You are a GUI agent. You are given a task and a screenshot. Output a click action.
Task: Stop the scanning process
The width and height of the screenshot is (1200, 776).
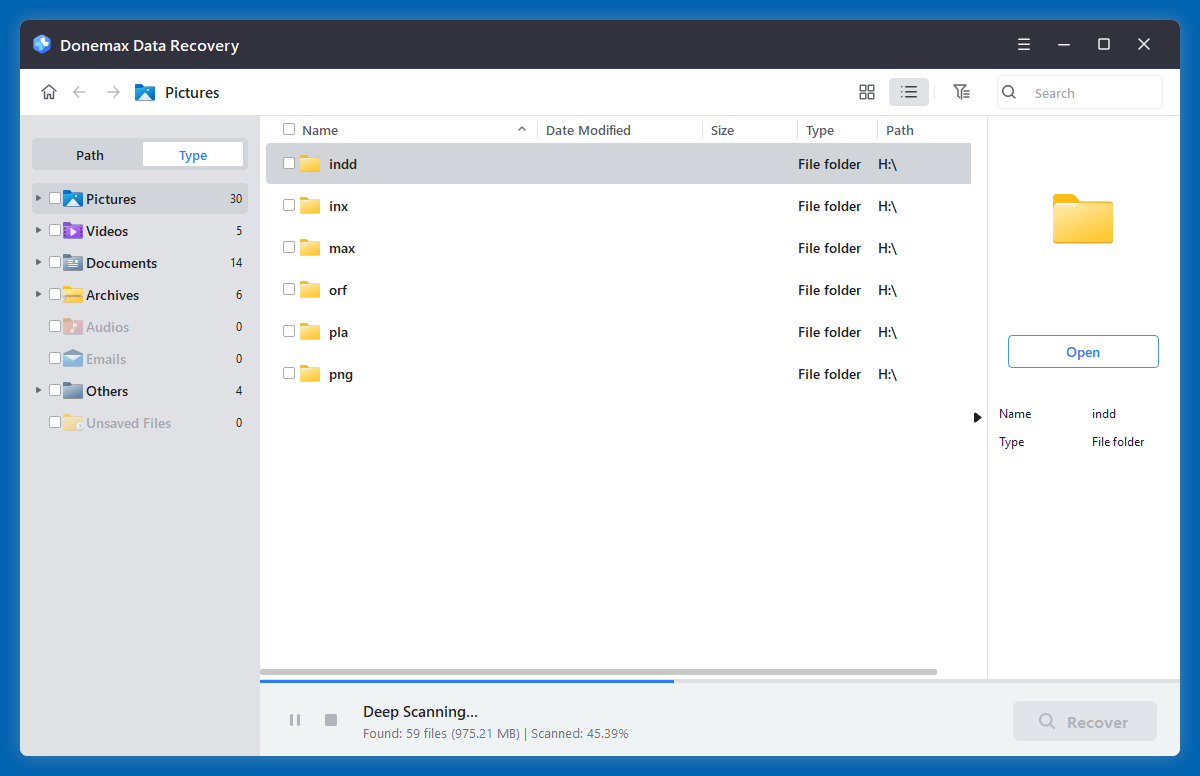[x=331, y=719]
